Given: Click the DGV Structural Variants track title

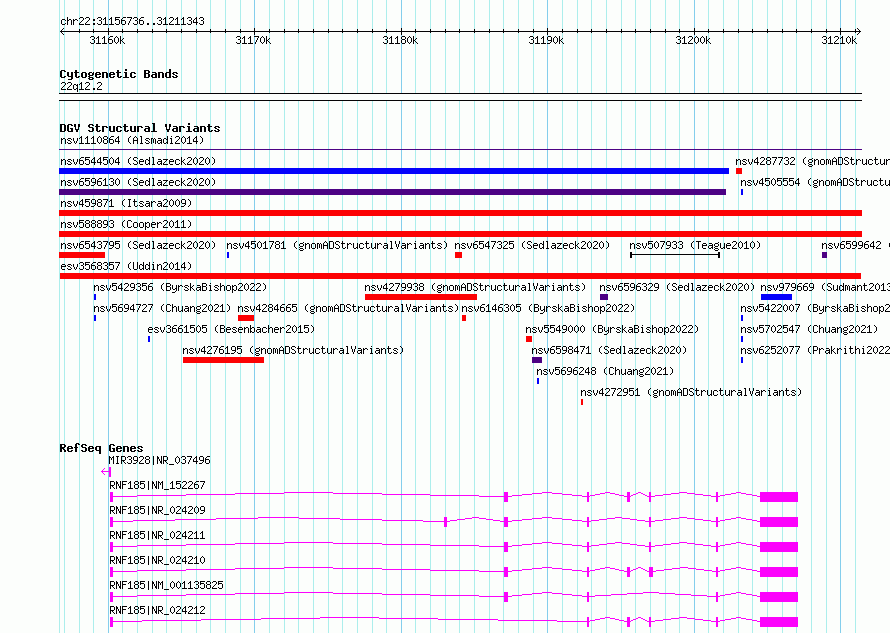Looking at the screenshot, I should [x=140, y=128].
